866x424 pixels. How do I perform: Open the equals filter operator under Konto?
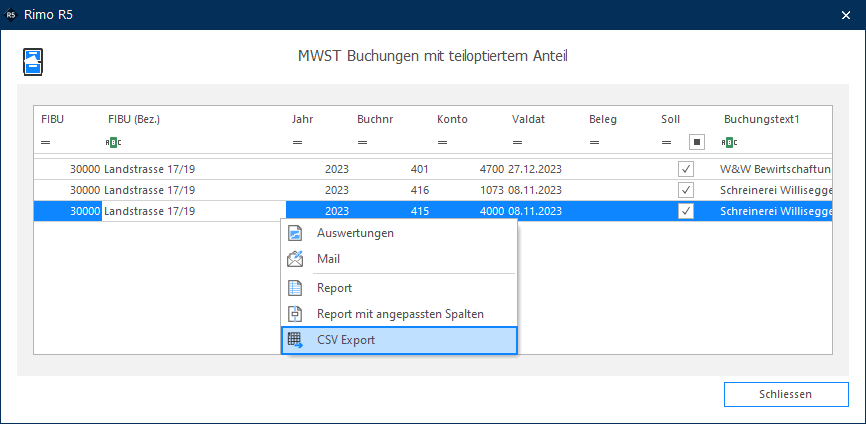coord(442,143)
